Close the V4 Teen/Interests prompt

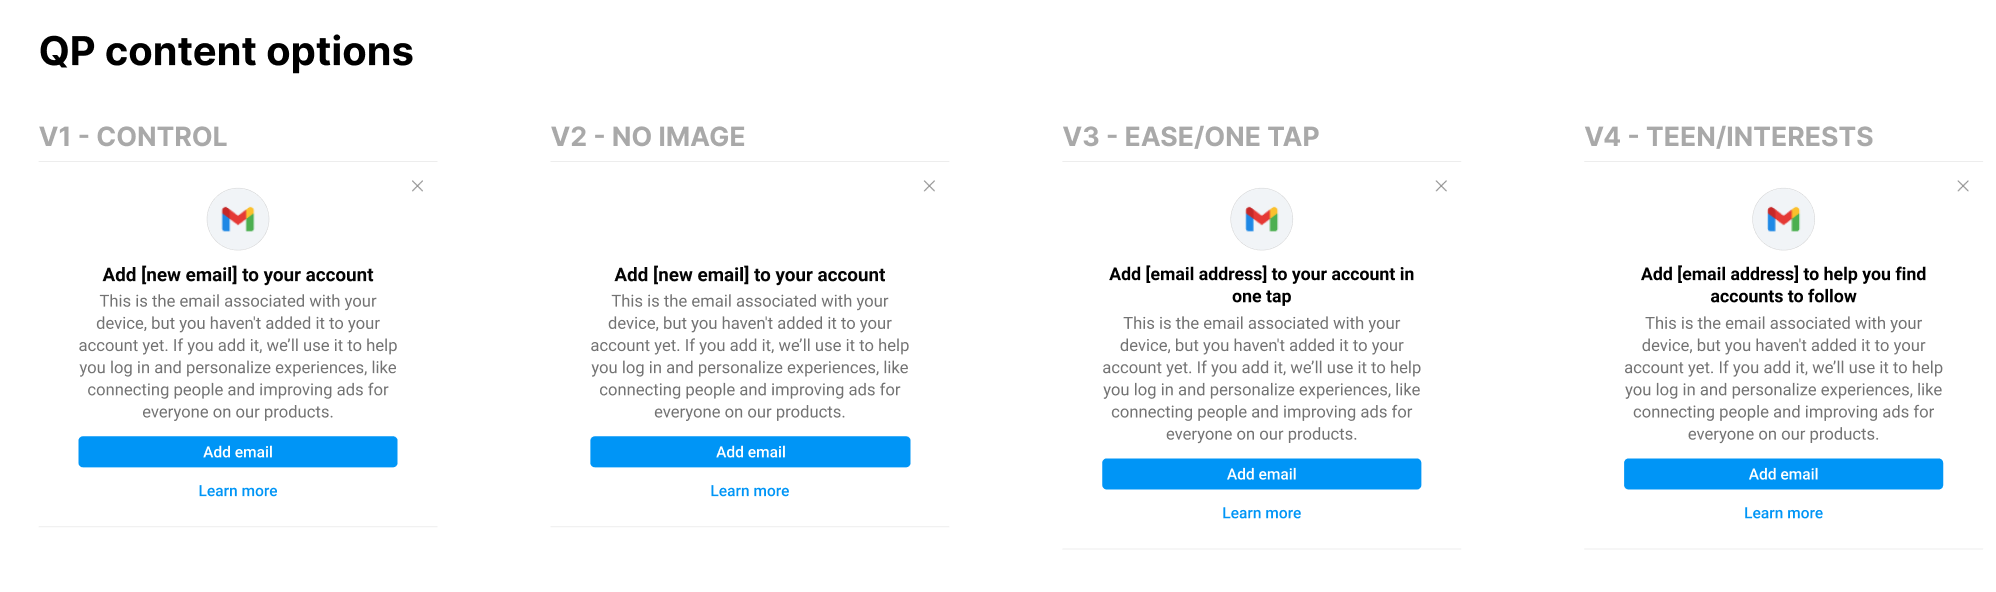1963,186
